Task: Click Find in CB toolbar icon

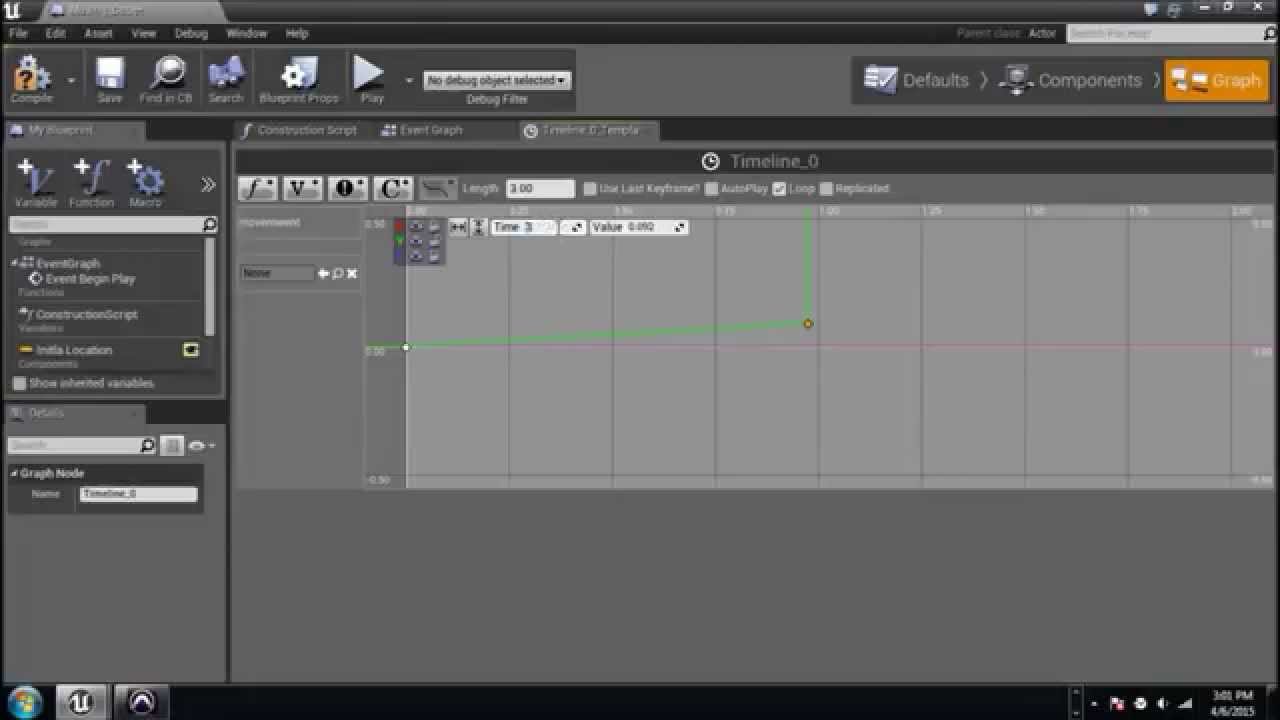Action: click(x=166, y=79)
